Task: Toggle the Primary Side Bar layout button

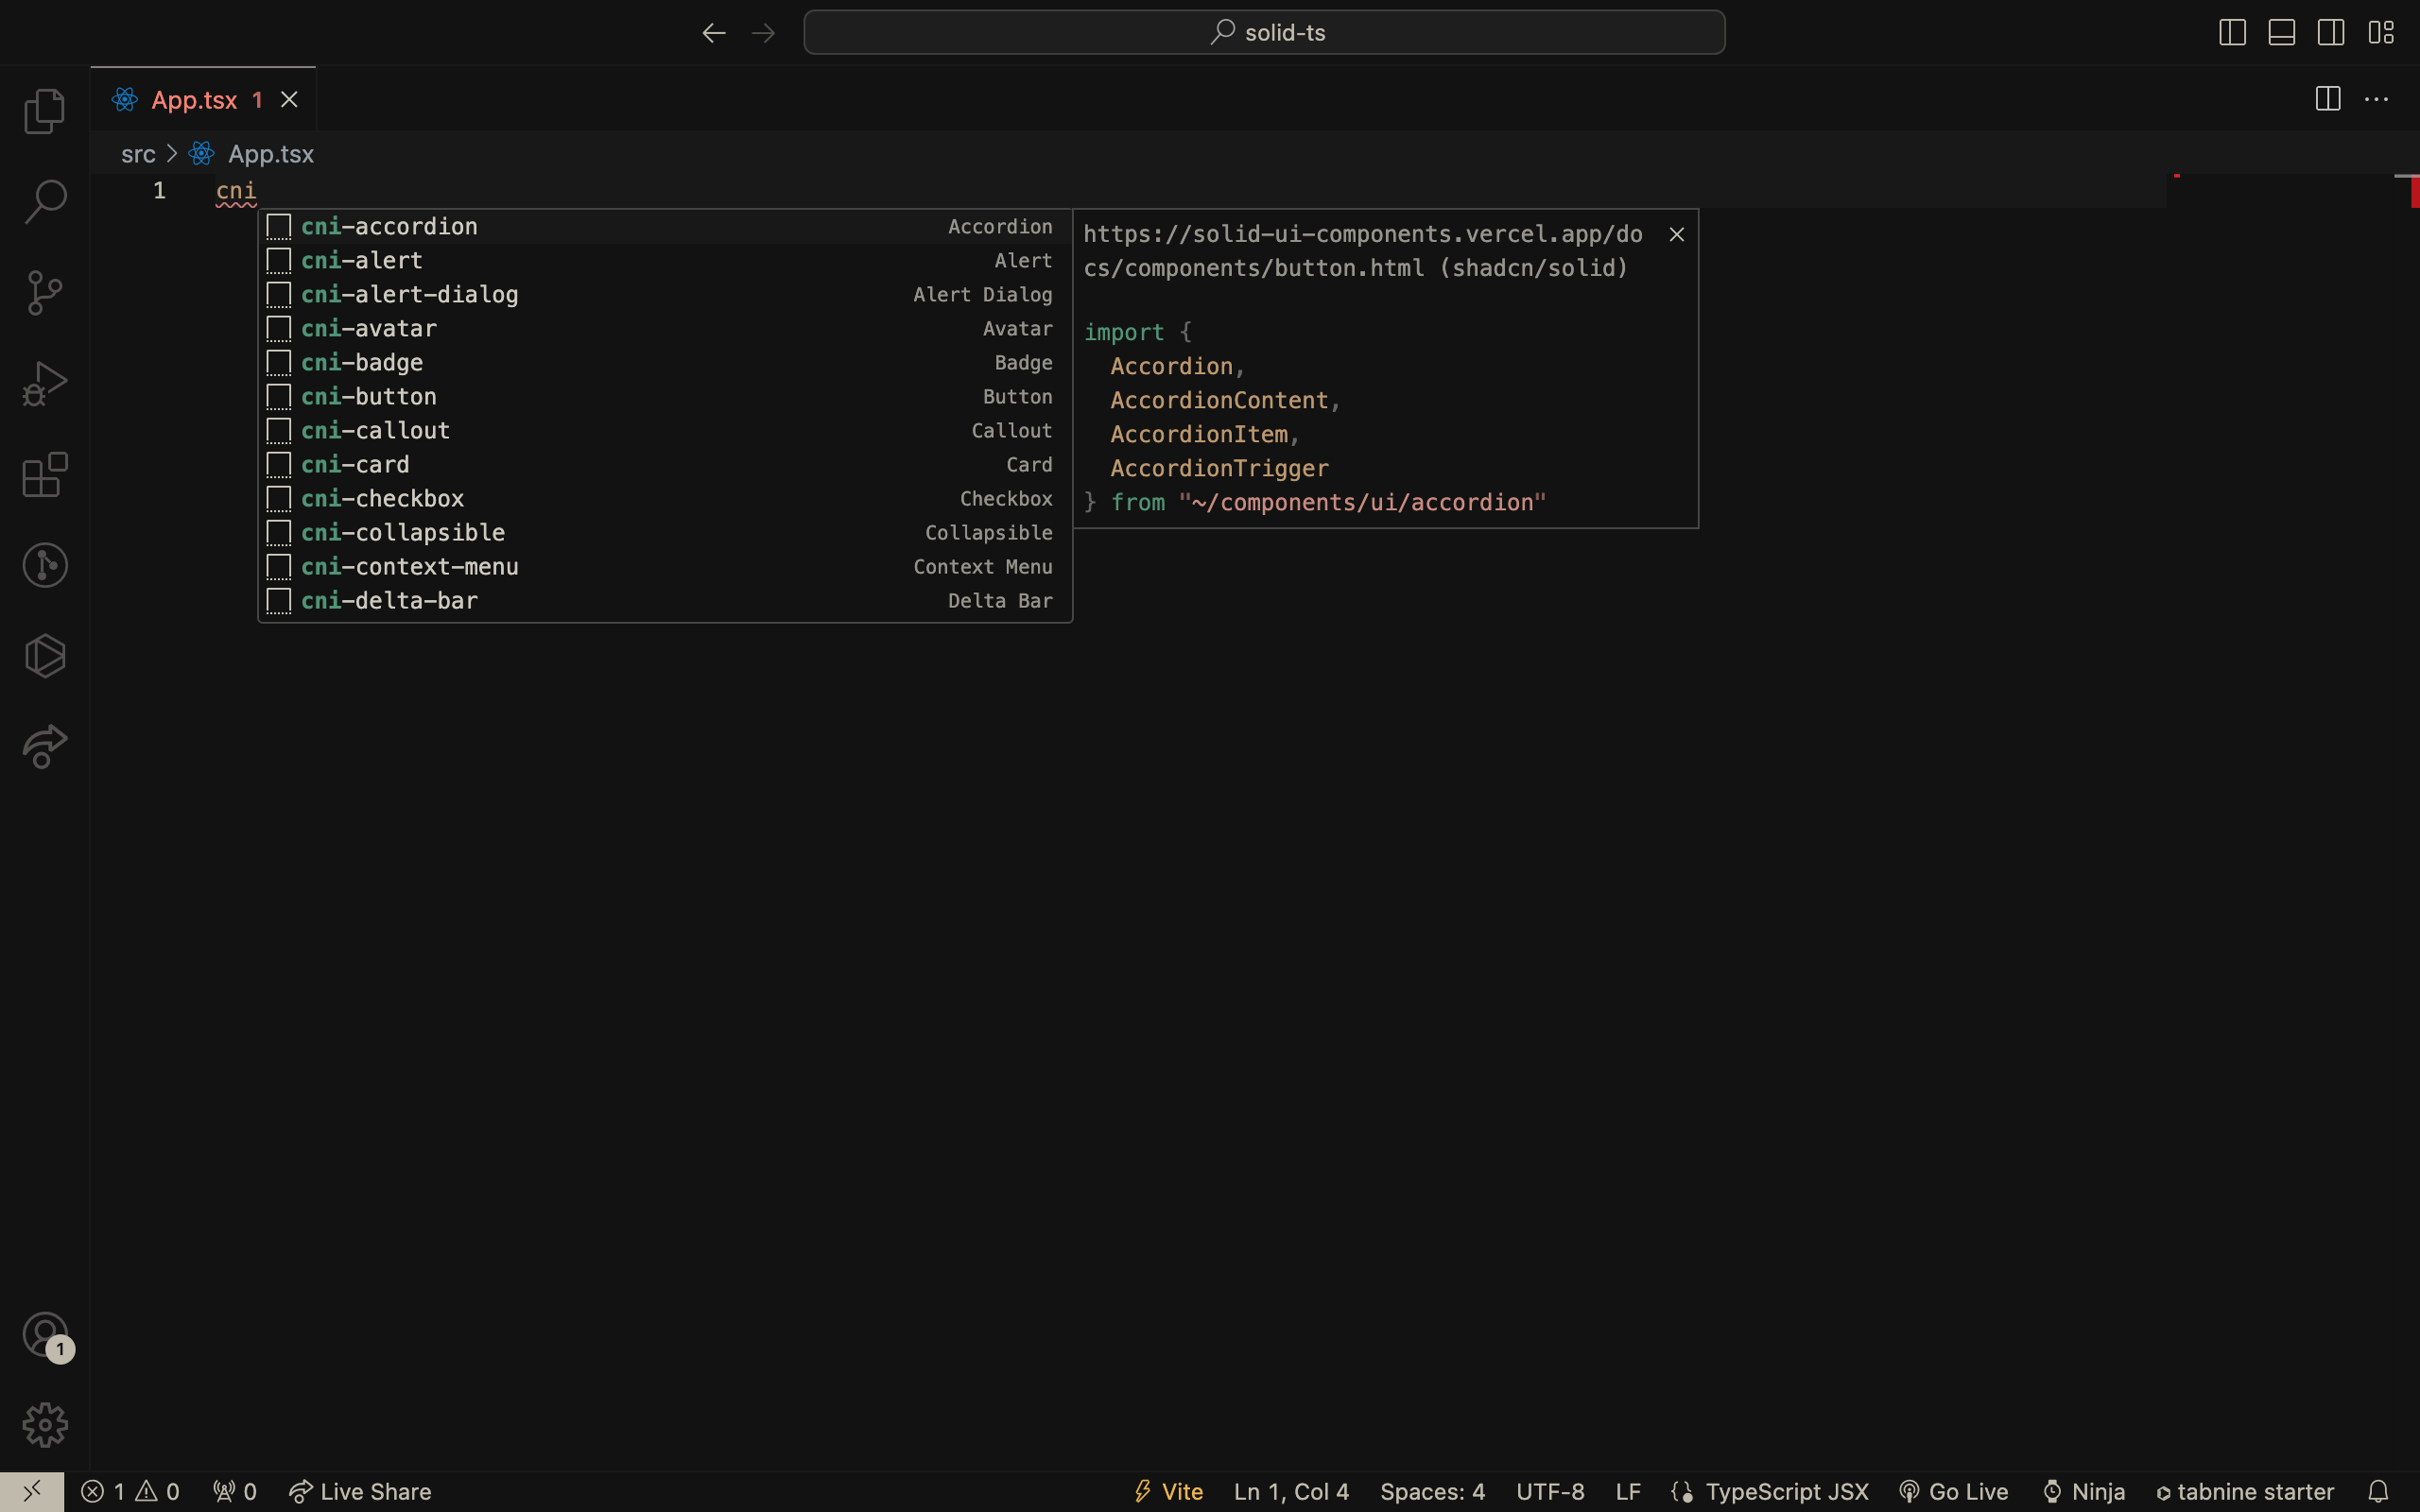Action: [x=2232, y=33]
